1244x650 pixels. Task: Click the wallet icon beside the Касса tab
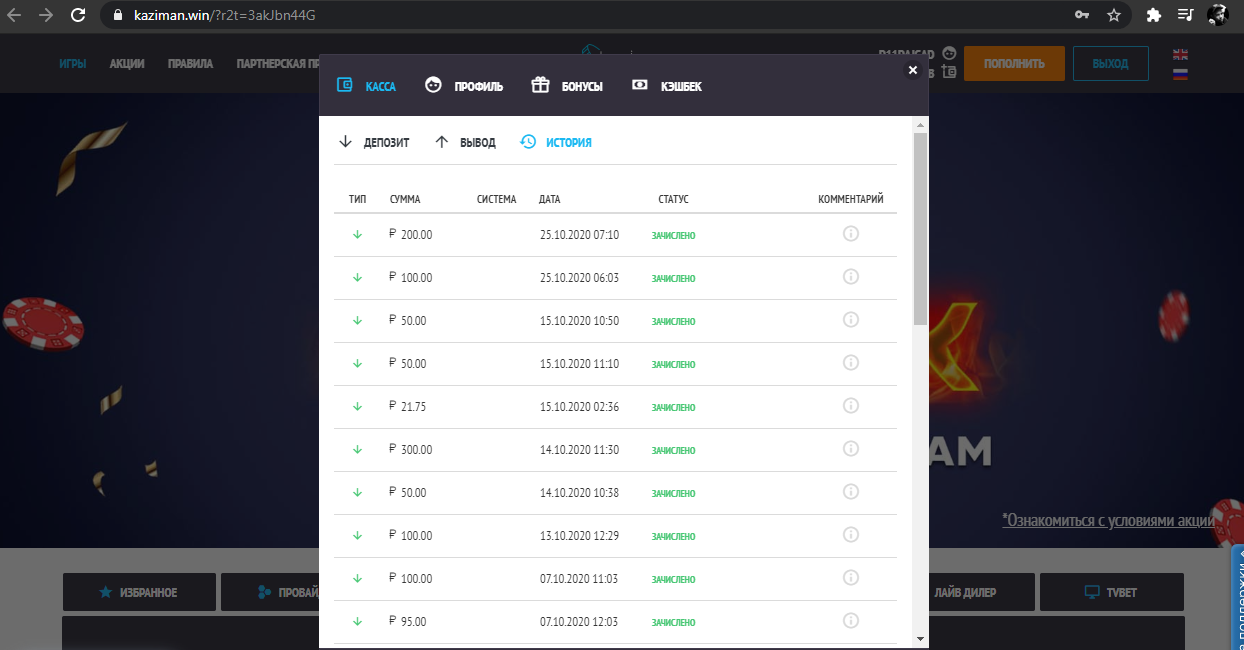click(x=345, y=86)
